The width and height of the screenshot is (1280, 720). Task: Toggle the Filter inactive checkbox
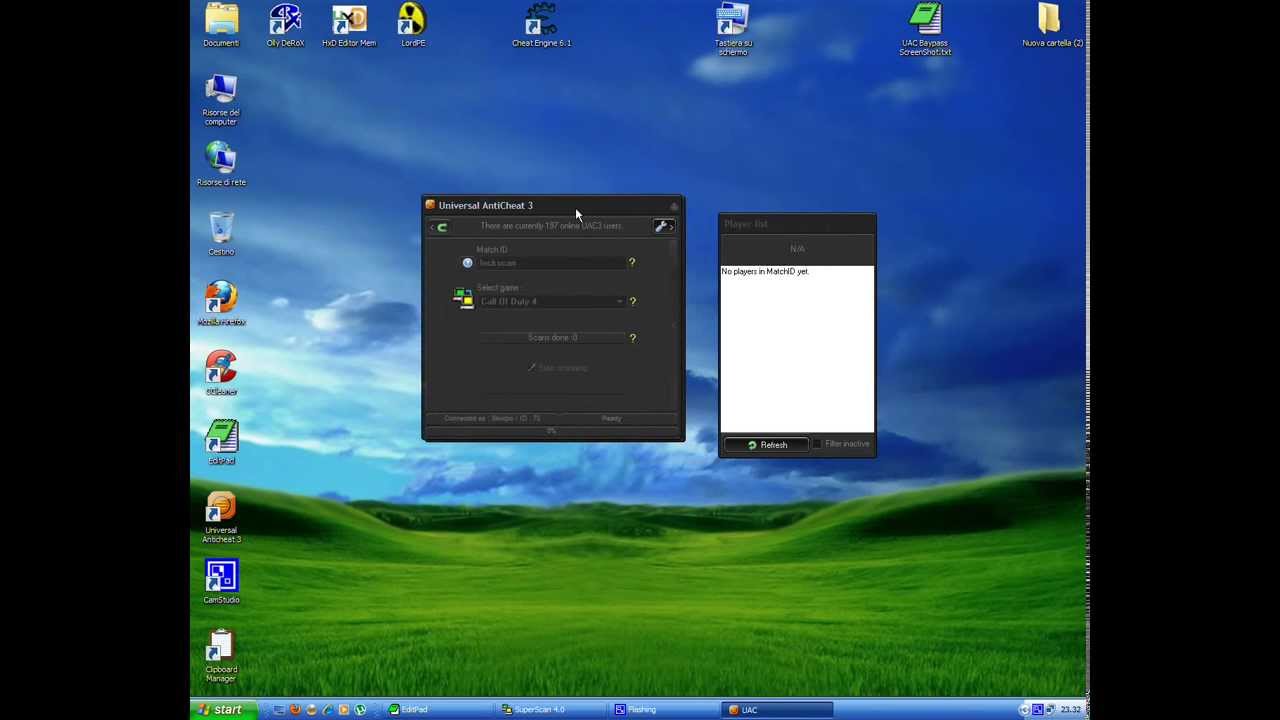[x=817, y=444]
